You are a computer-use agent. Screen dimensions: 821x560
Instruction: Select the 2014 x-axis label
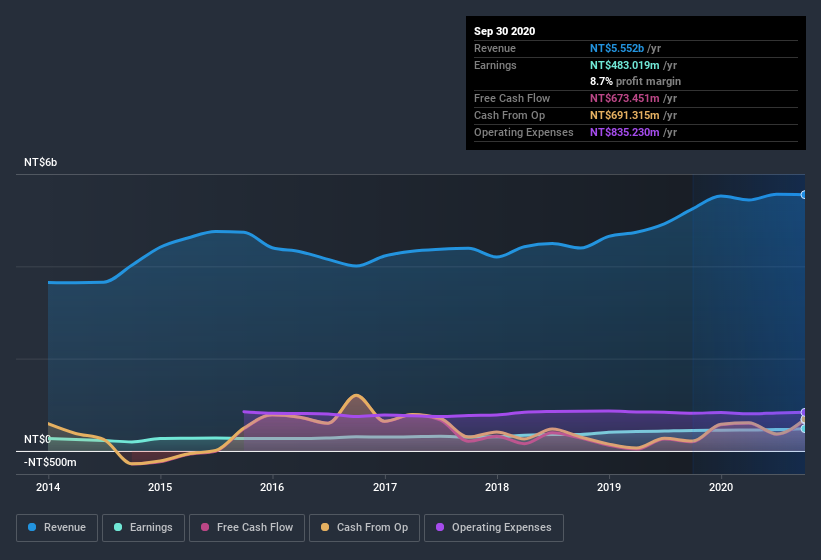point(48,488)
